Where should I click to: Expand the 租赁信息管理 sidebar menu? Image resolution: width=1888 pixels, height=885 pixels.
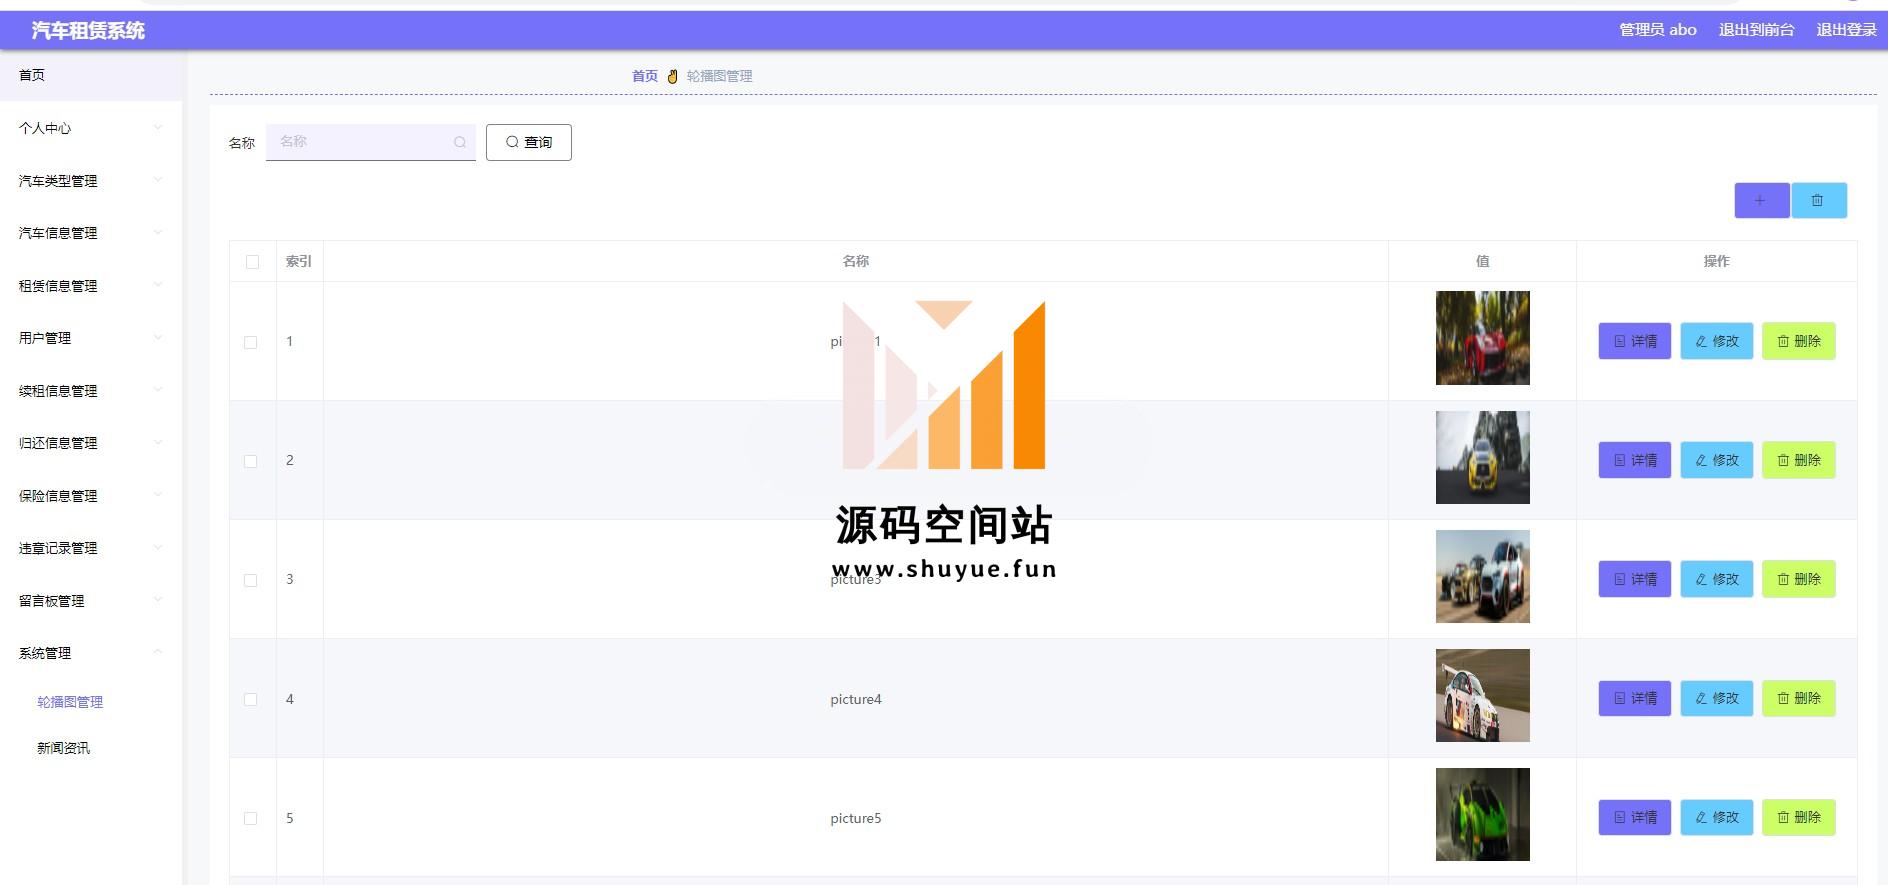91,286
